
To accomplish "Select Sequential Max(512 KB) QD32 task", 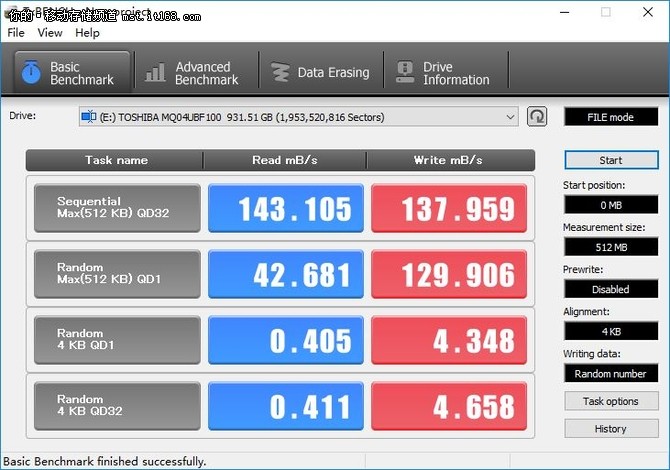I will pyautogui.click(x=117, y=208).
